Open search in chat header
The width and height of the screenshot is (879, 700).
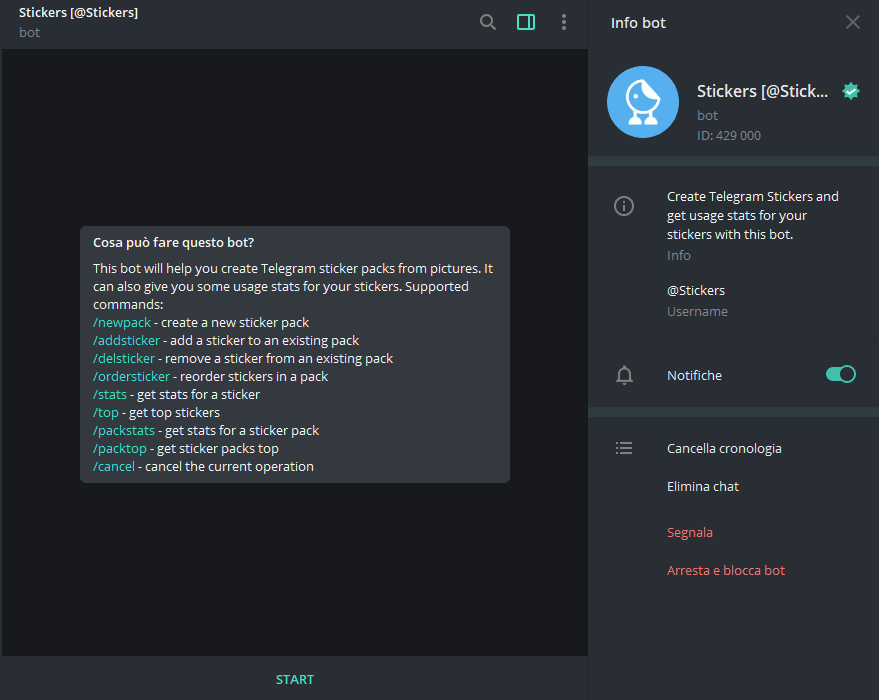click(x=488, y=22)
